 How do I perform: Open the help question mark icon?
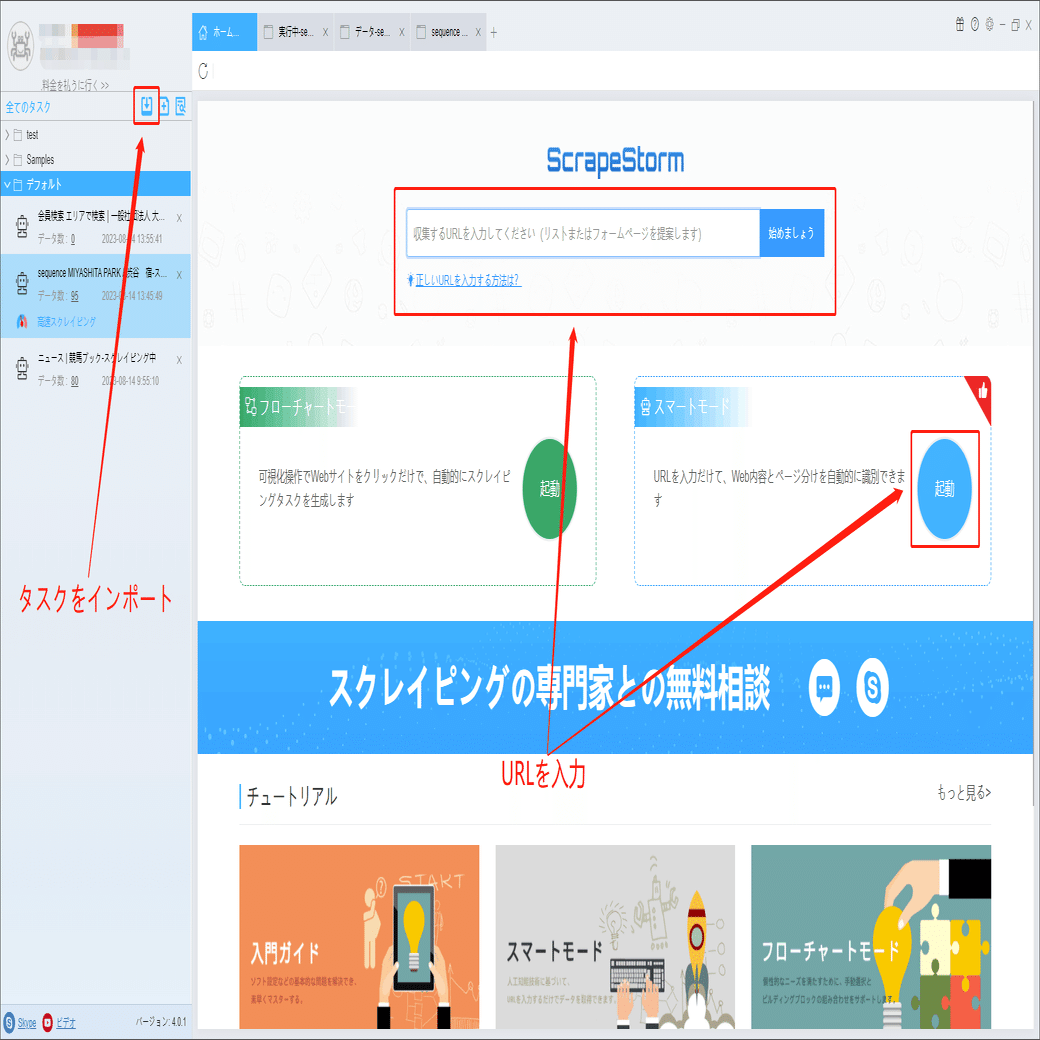(x=974, y=25)
